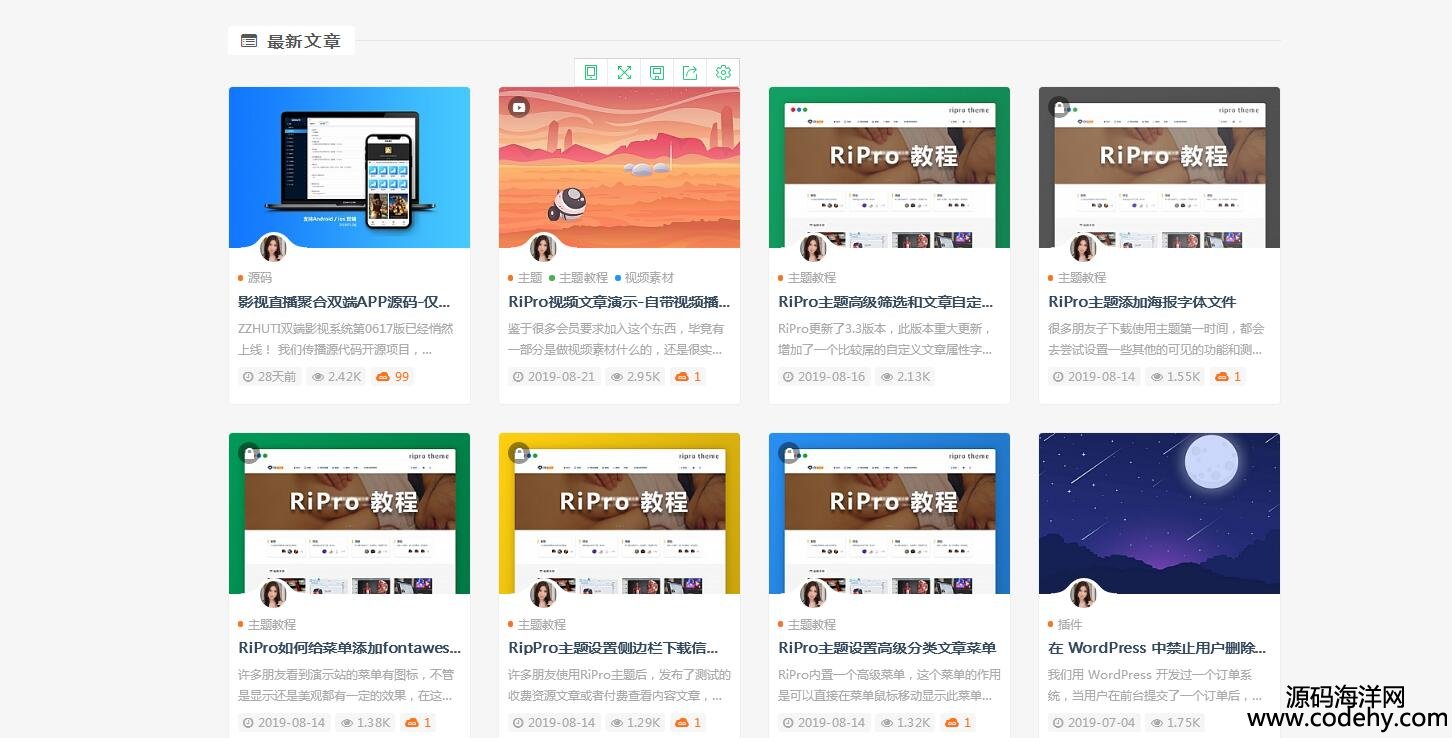Click lock badge on RiPro主题添加海报字体文件 thumbnail

(1058, 106)
